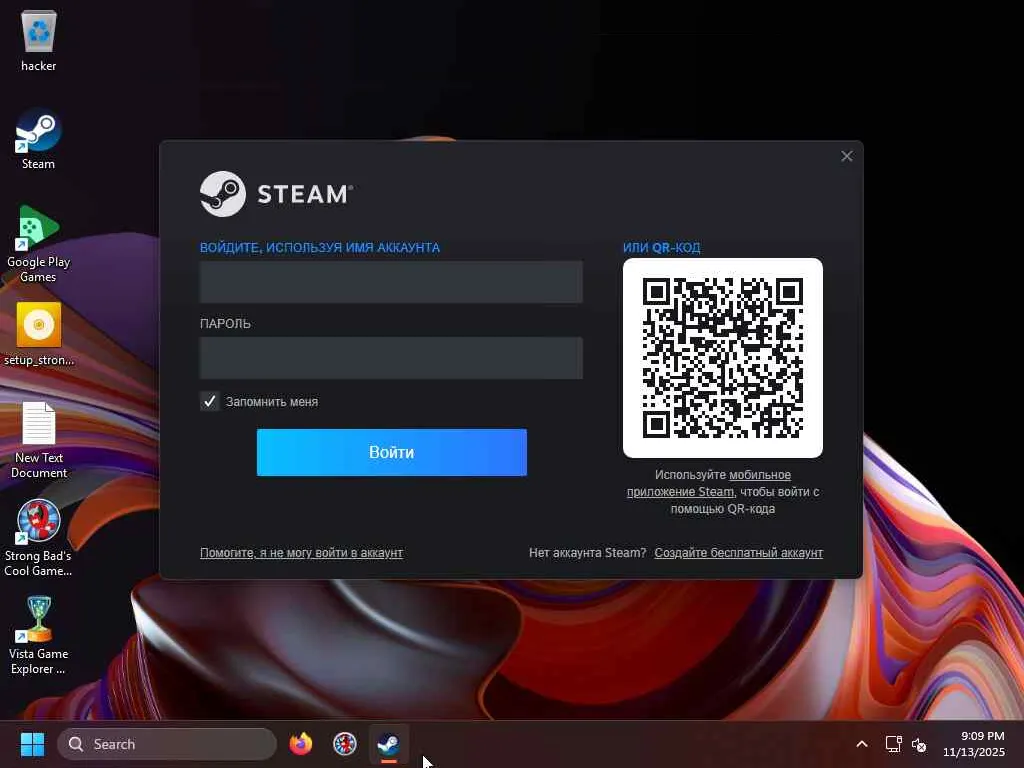This screenshot has height=768, width=1024.
Task: Open Strong Bad game icon in taskbar
Action: pos(345,744)
